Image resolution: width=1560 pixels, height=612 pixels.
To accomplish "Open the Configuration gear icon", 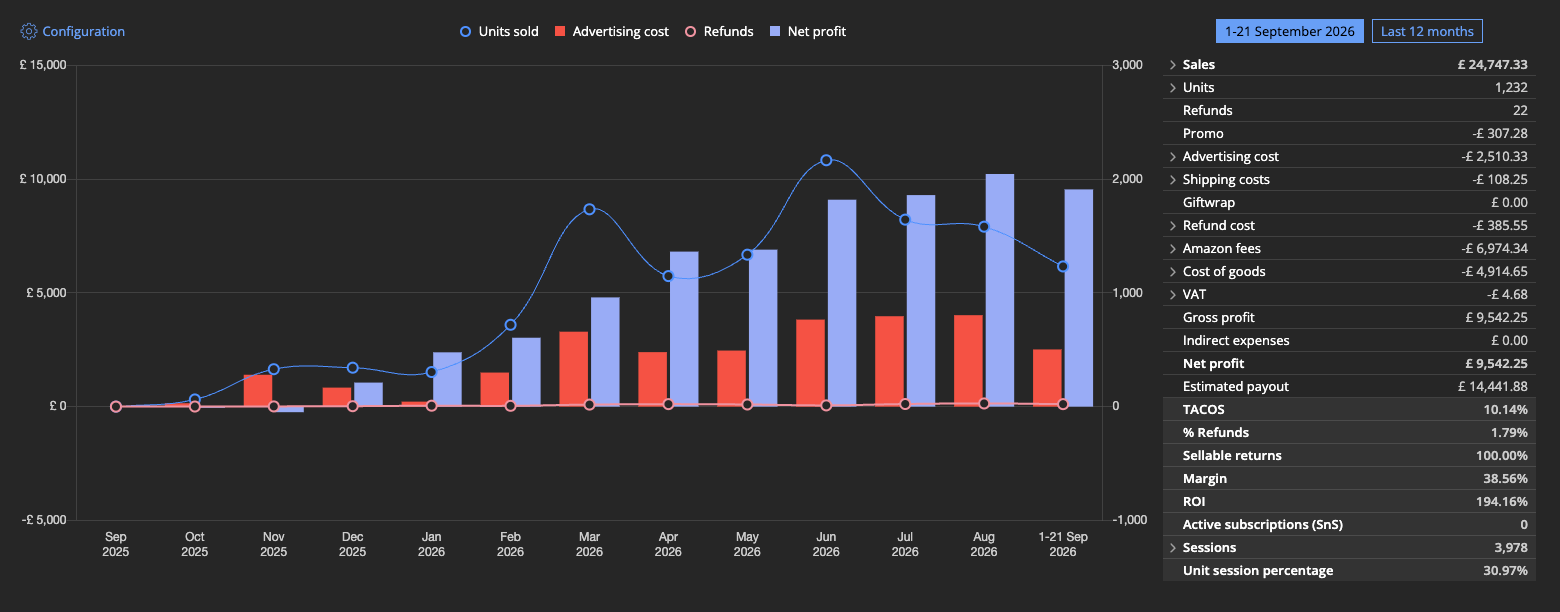I will click(x=29, y=32).
